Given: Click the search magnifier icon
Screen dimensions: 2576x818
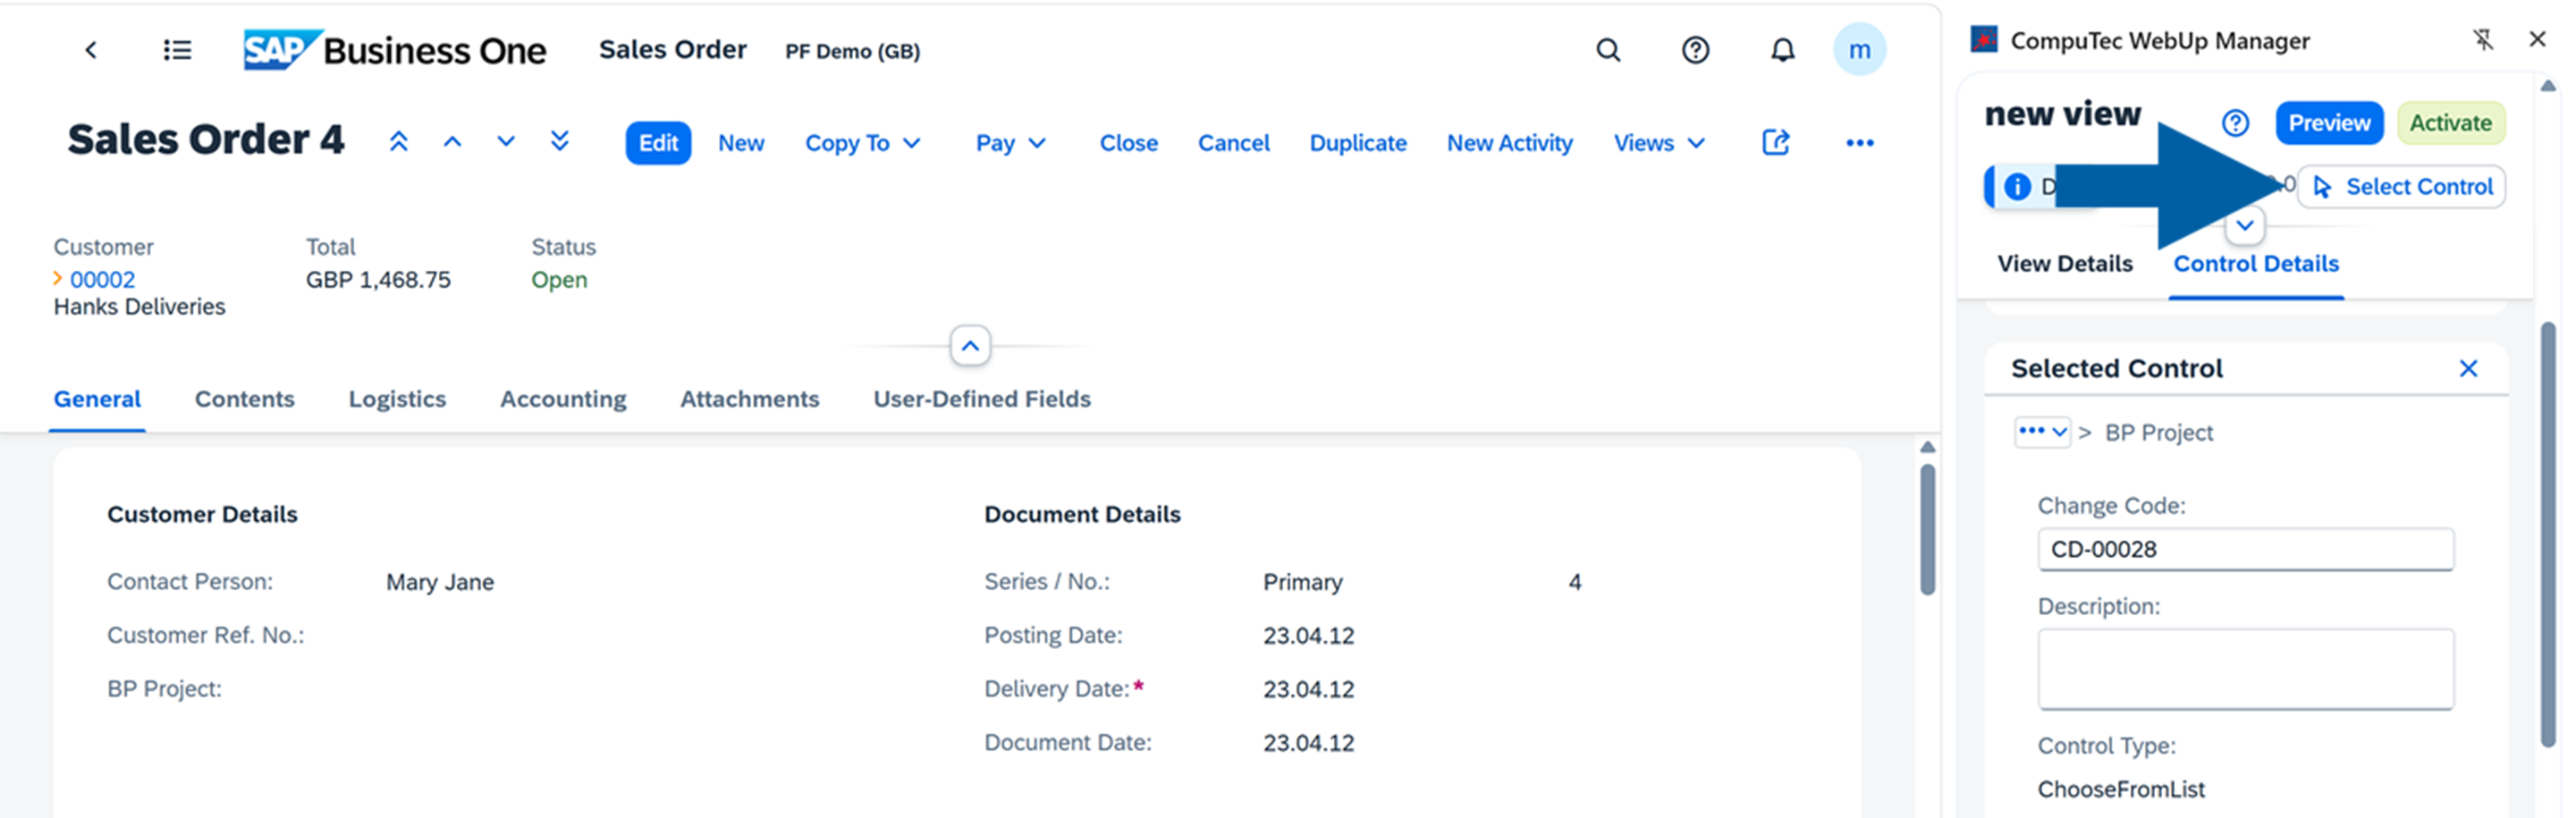Looking at the screenshot, I should coord(1607,50).
